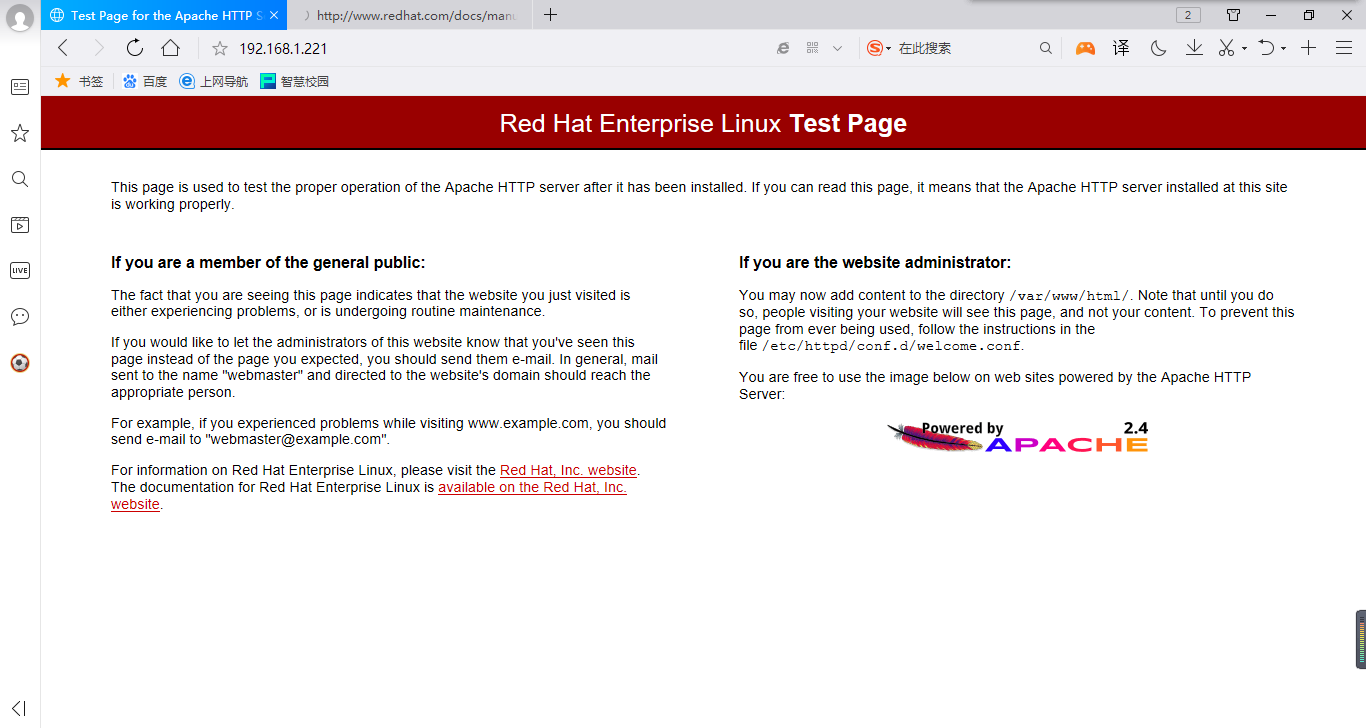1366x728 pixels.
Task: Open the game center icon
Action: (x=1085, y=48)
